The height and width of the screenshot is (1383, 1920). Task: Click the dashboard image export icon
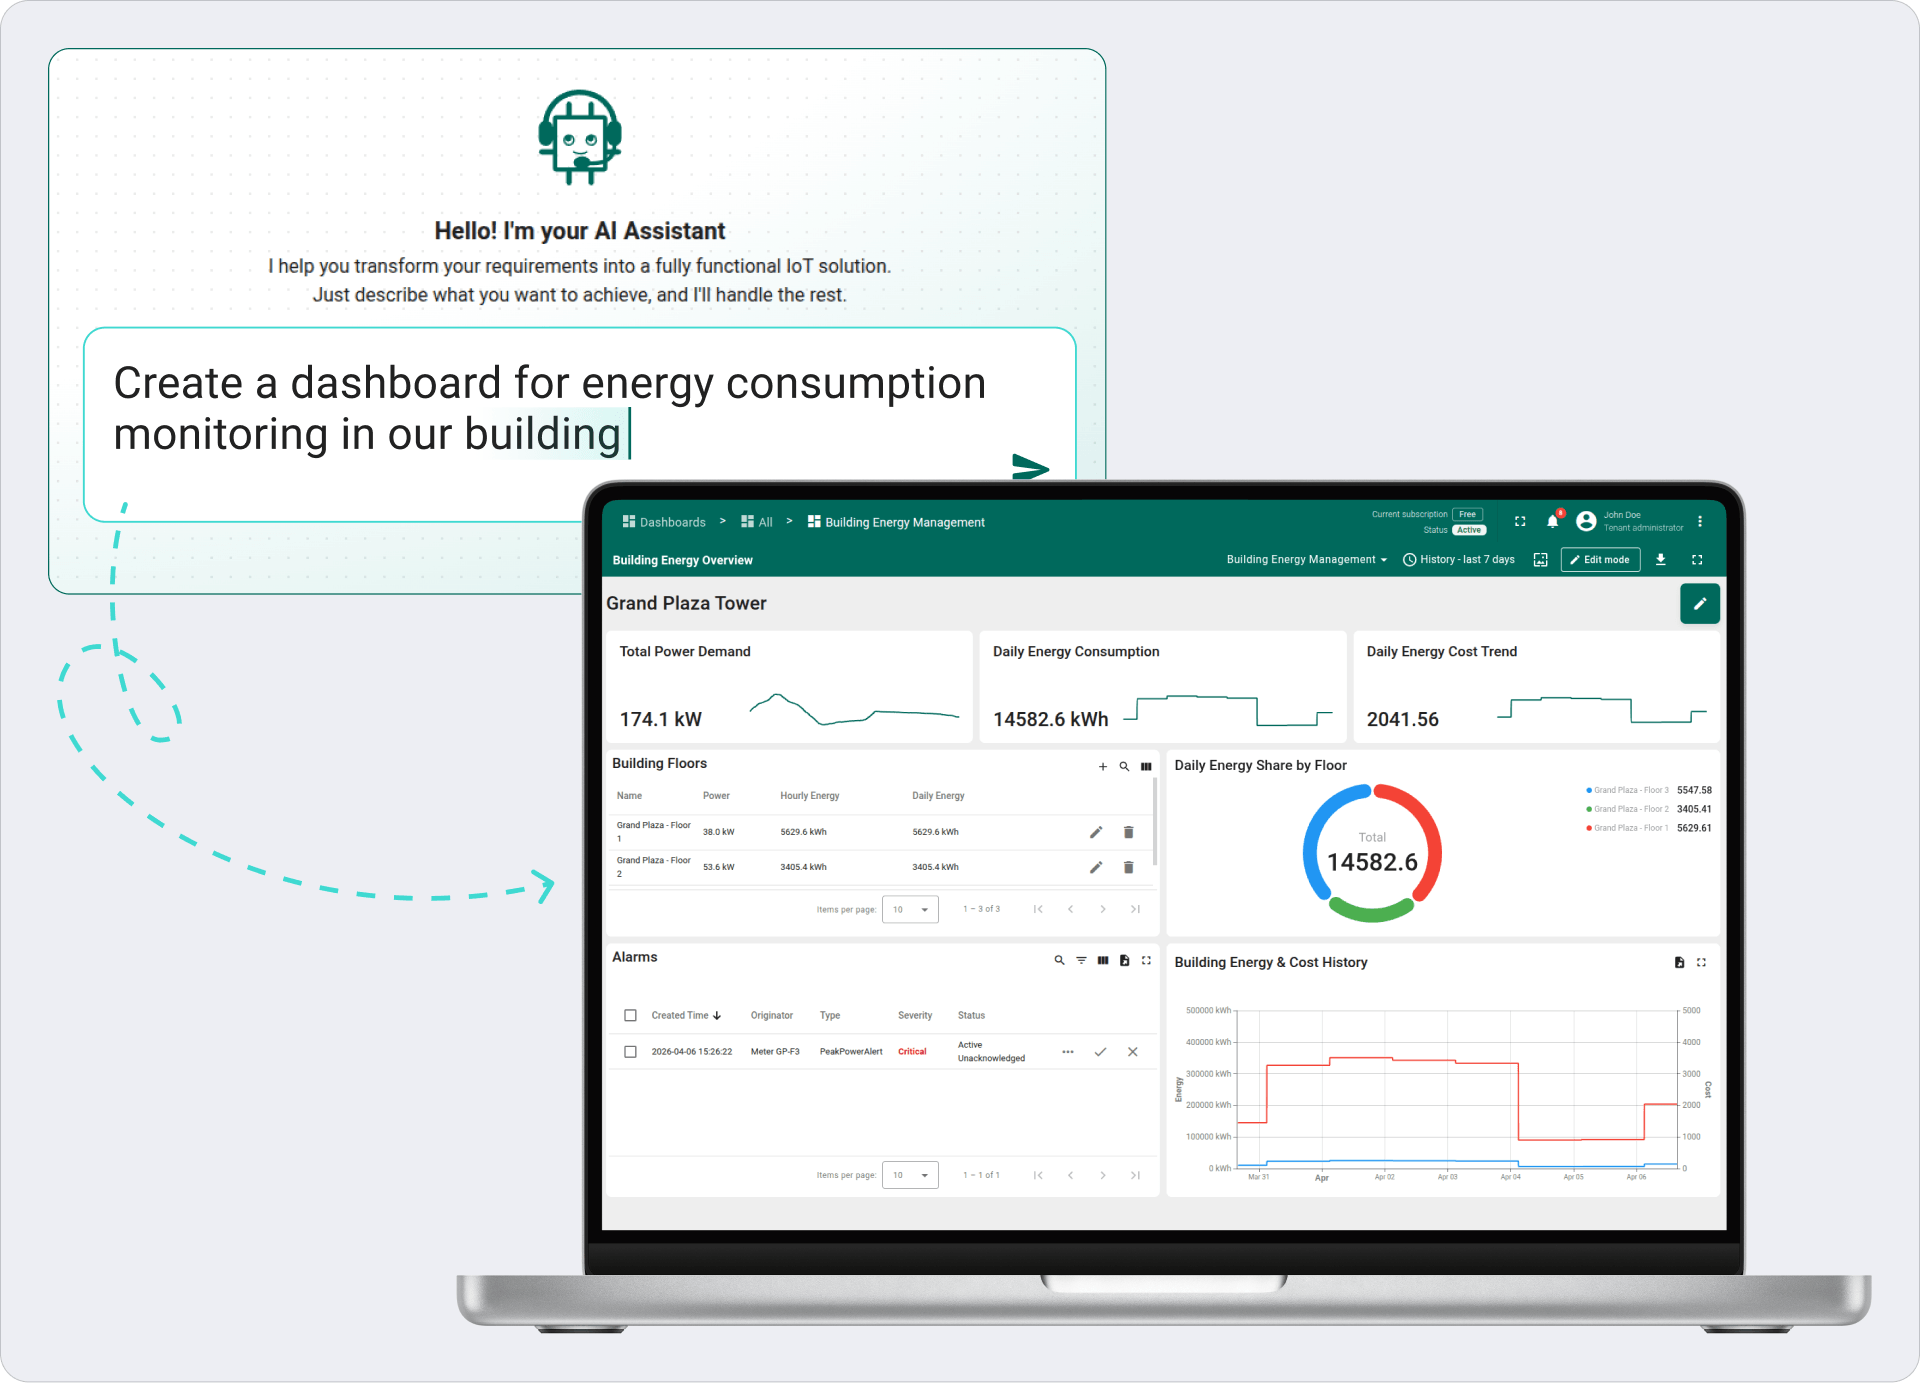(1540, 560)
